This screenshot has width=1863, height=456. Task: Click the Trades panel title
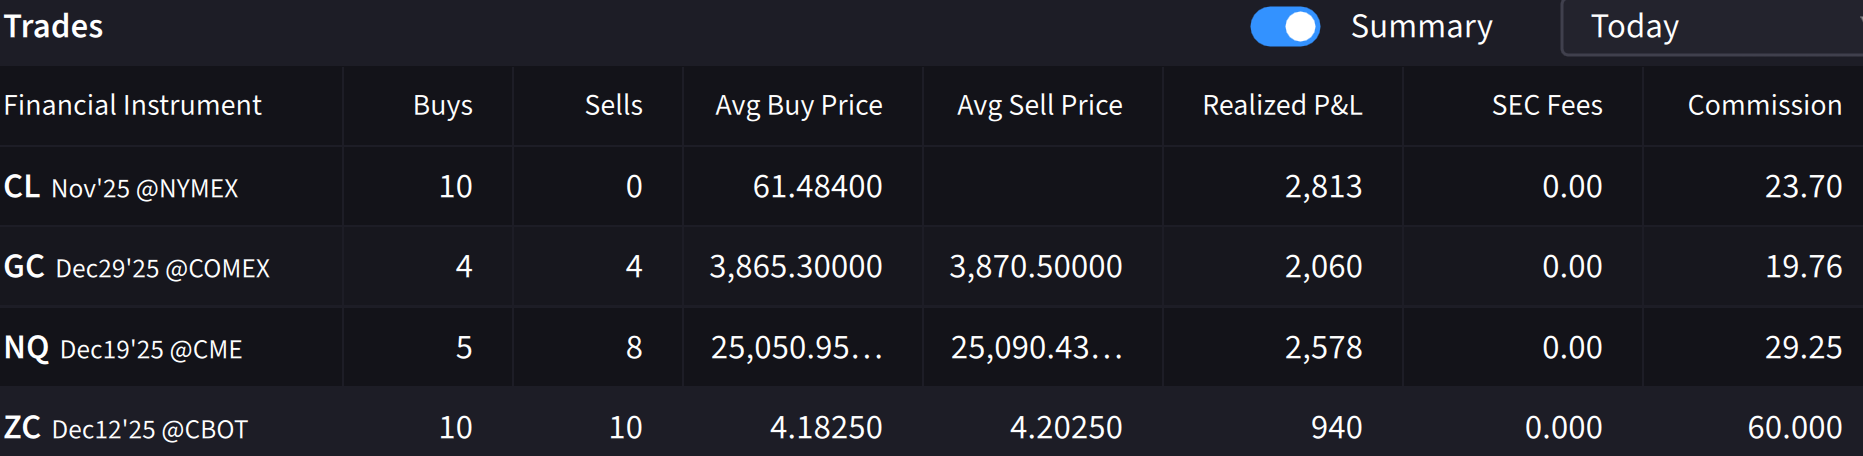pyautogui.click(x=53, y=26)
